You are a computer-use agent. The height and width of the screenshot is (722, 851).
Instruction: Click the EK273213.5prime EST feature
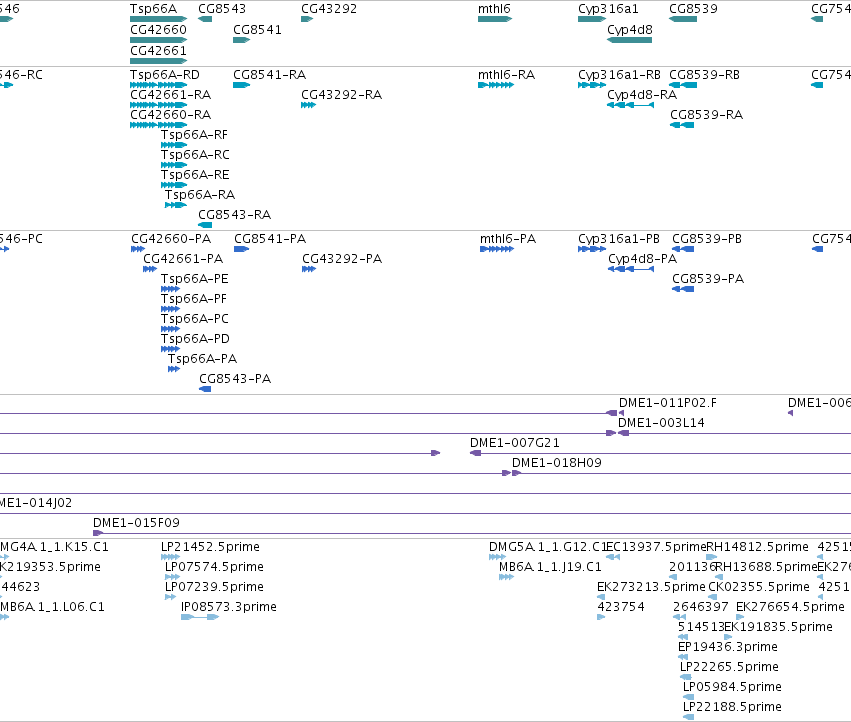click(x=600, y=597)
